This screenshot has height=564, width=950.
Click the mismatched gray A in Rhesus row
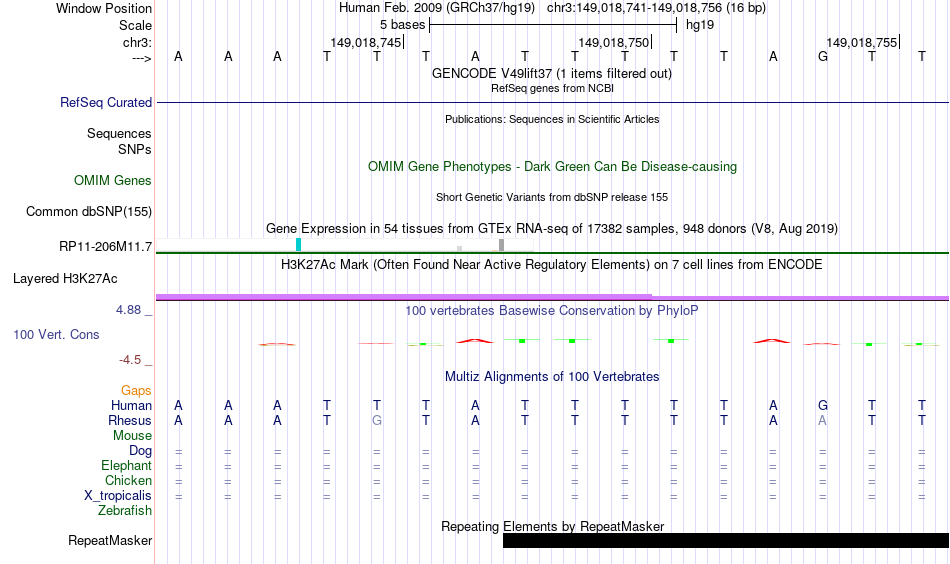(x=822, y=420)
